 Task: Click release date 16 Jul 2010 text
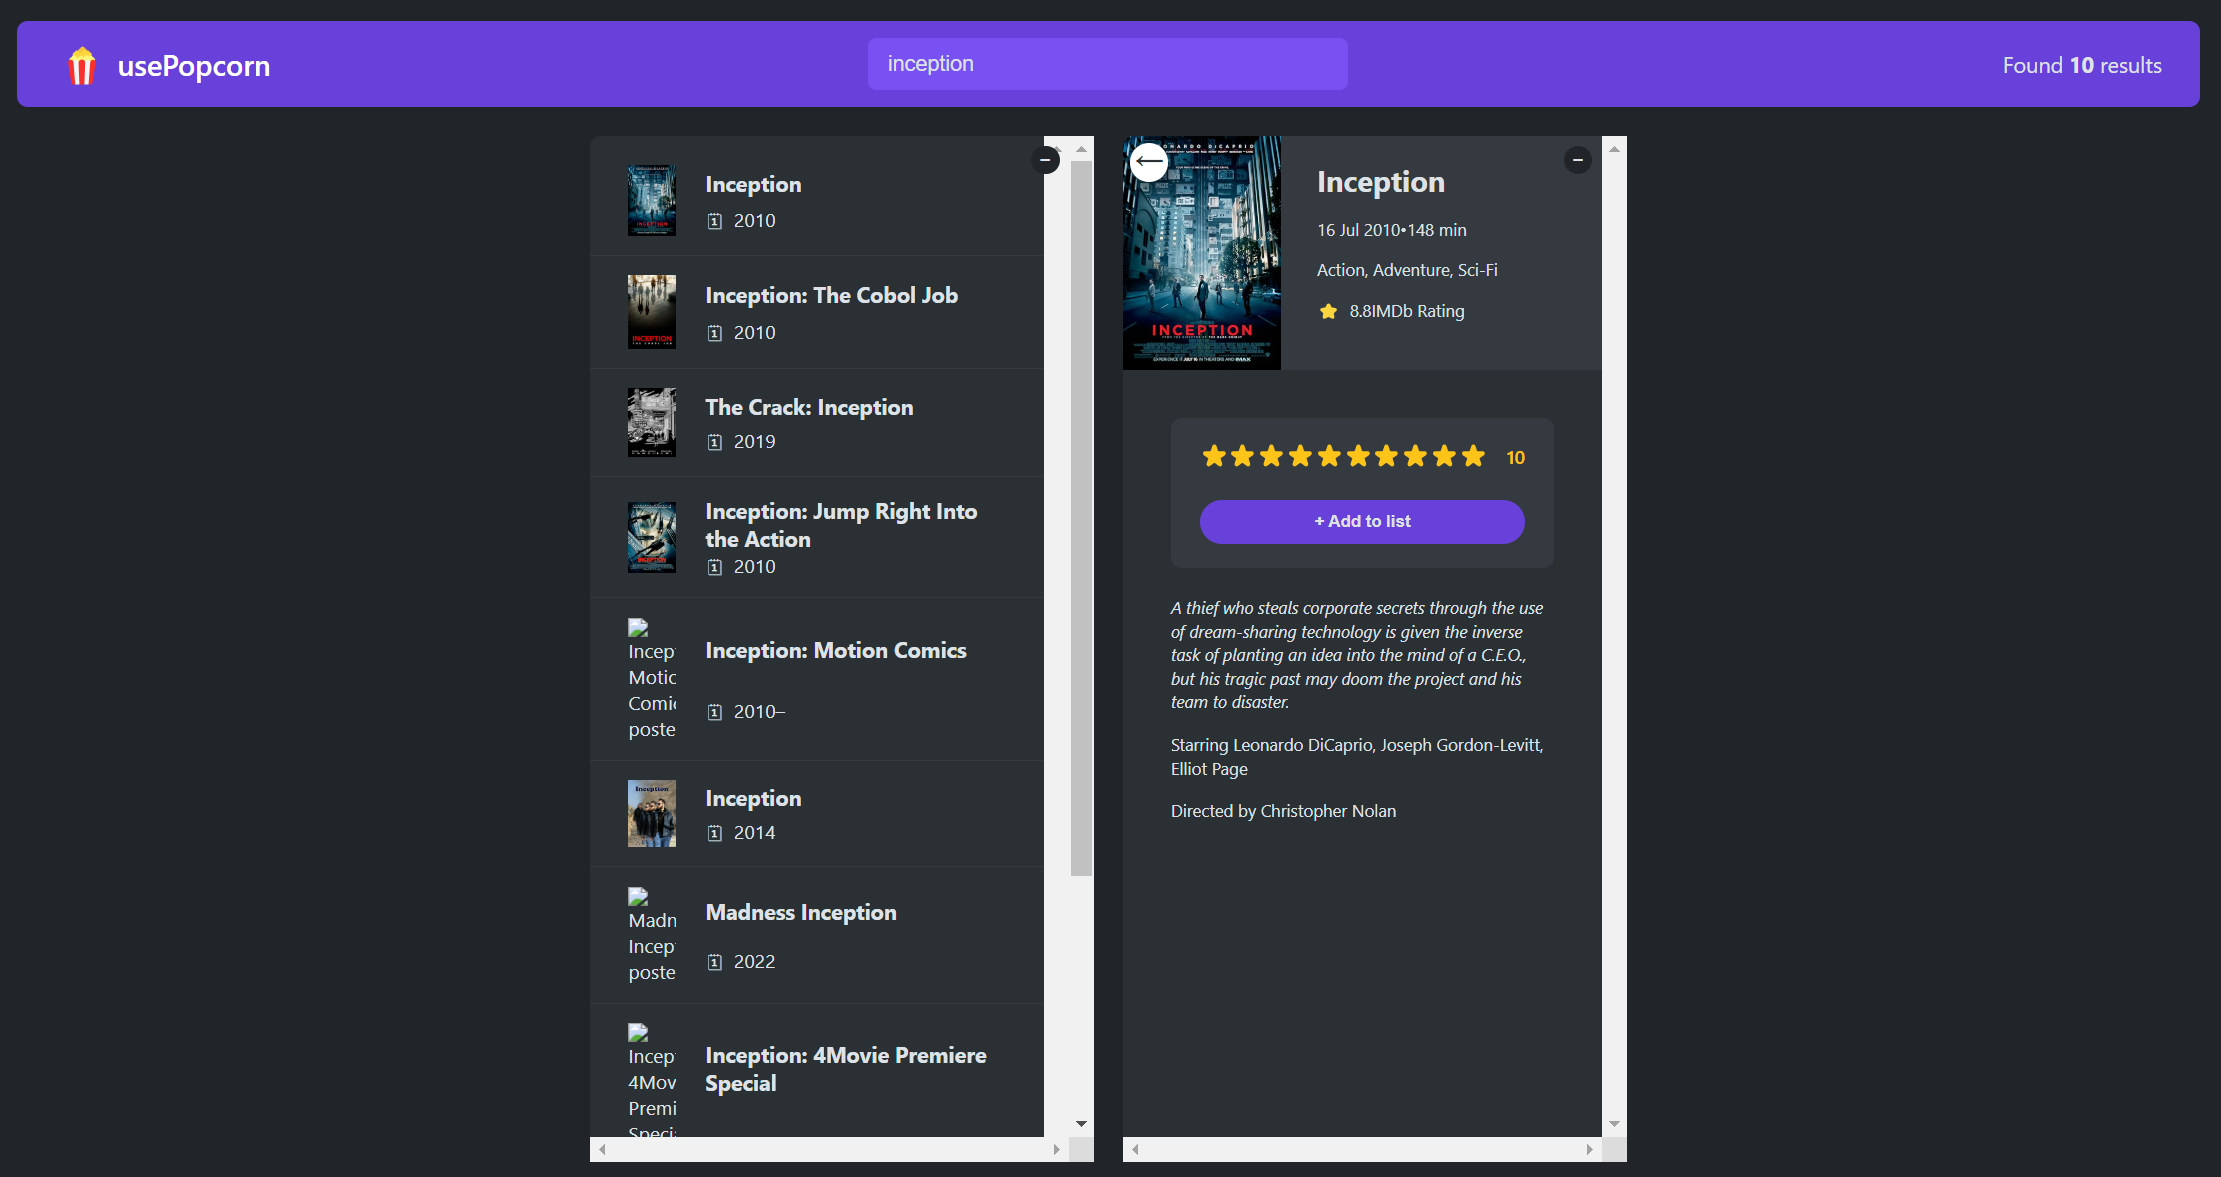(x=1358, y=230)
